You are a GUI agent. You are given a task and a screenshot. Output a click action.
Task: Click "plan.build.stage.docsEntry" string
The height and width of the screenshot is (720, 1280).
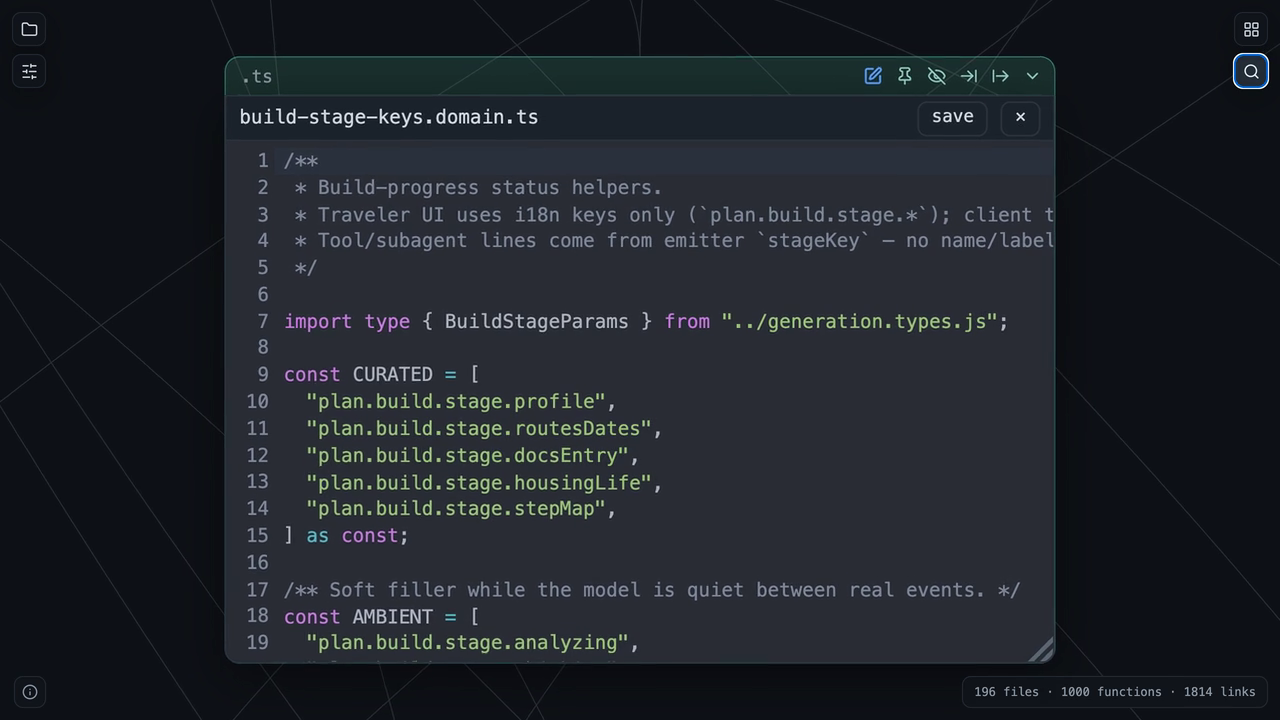tap(467, 456)
